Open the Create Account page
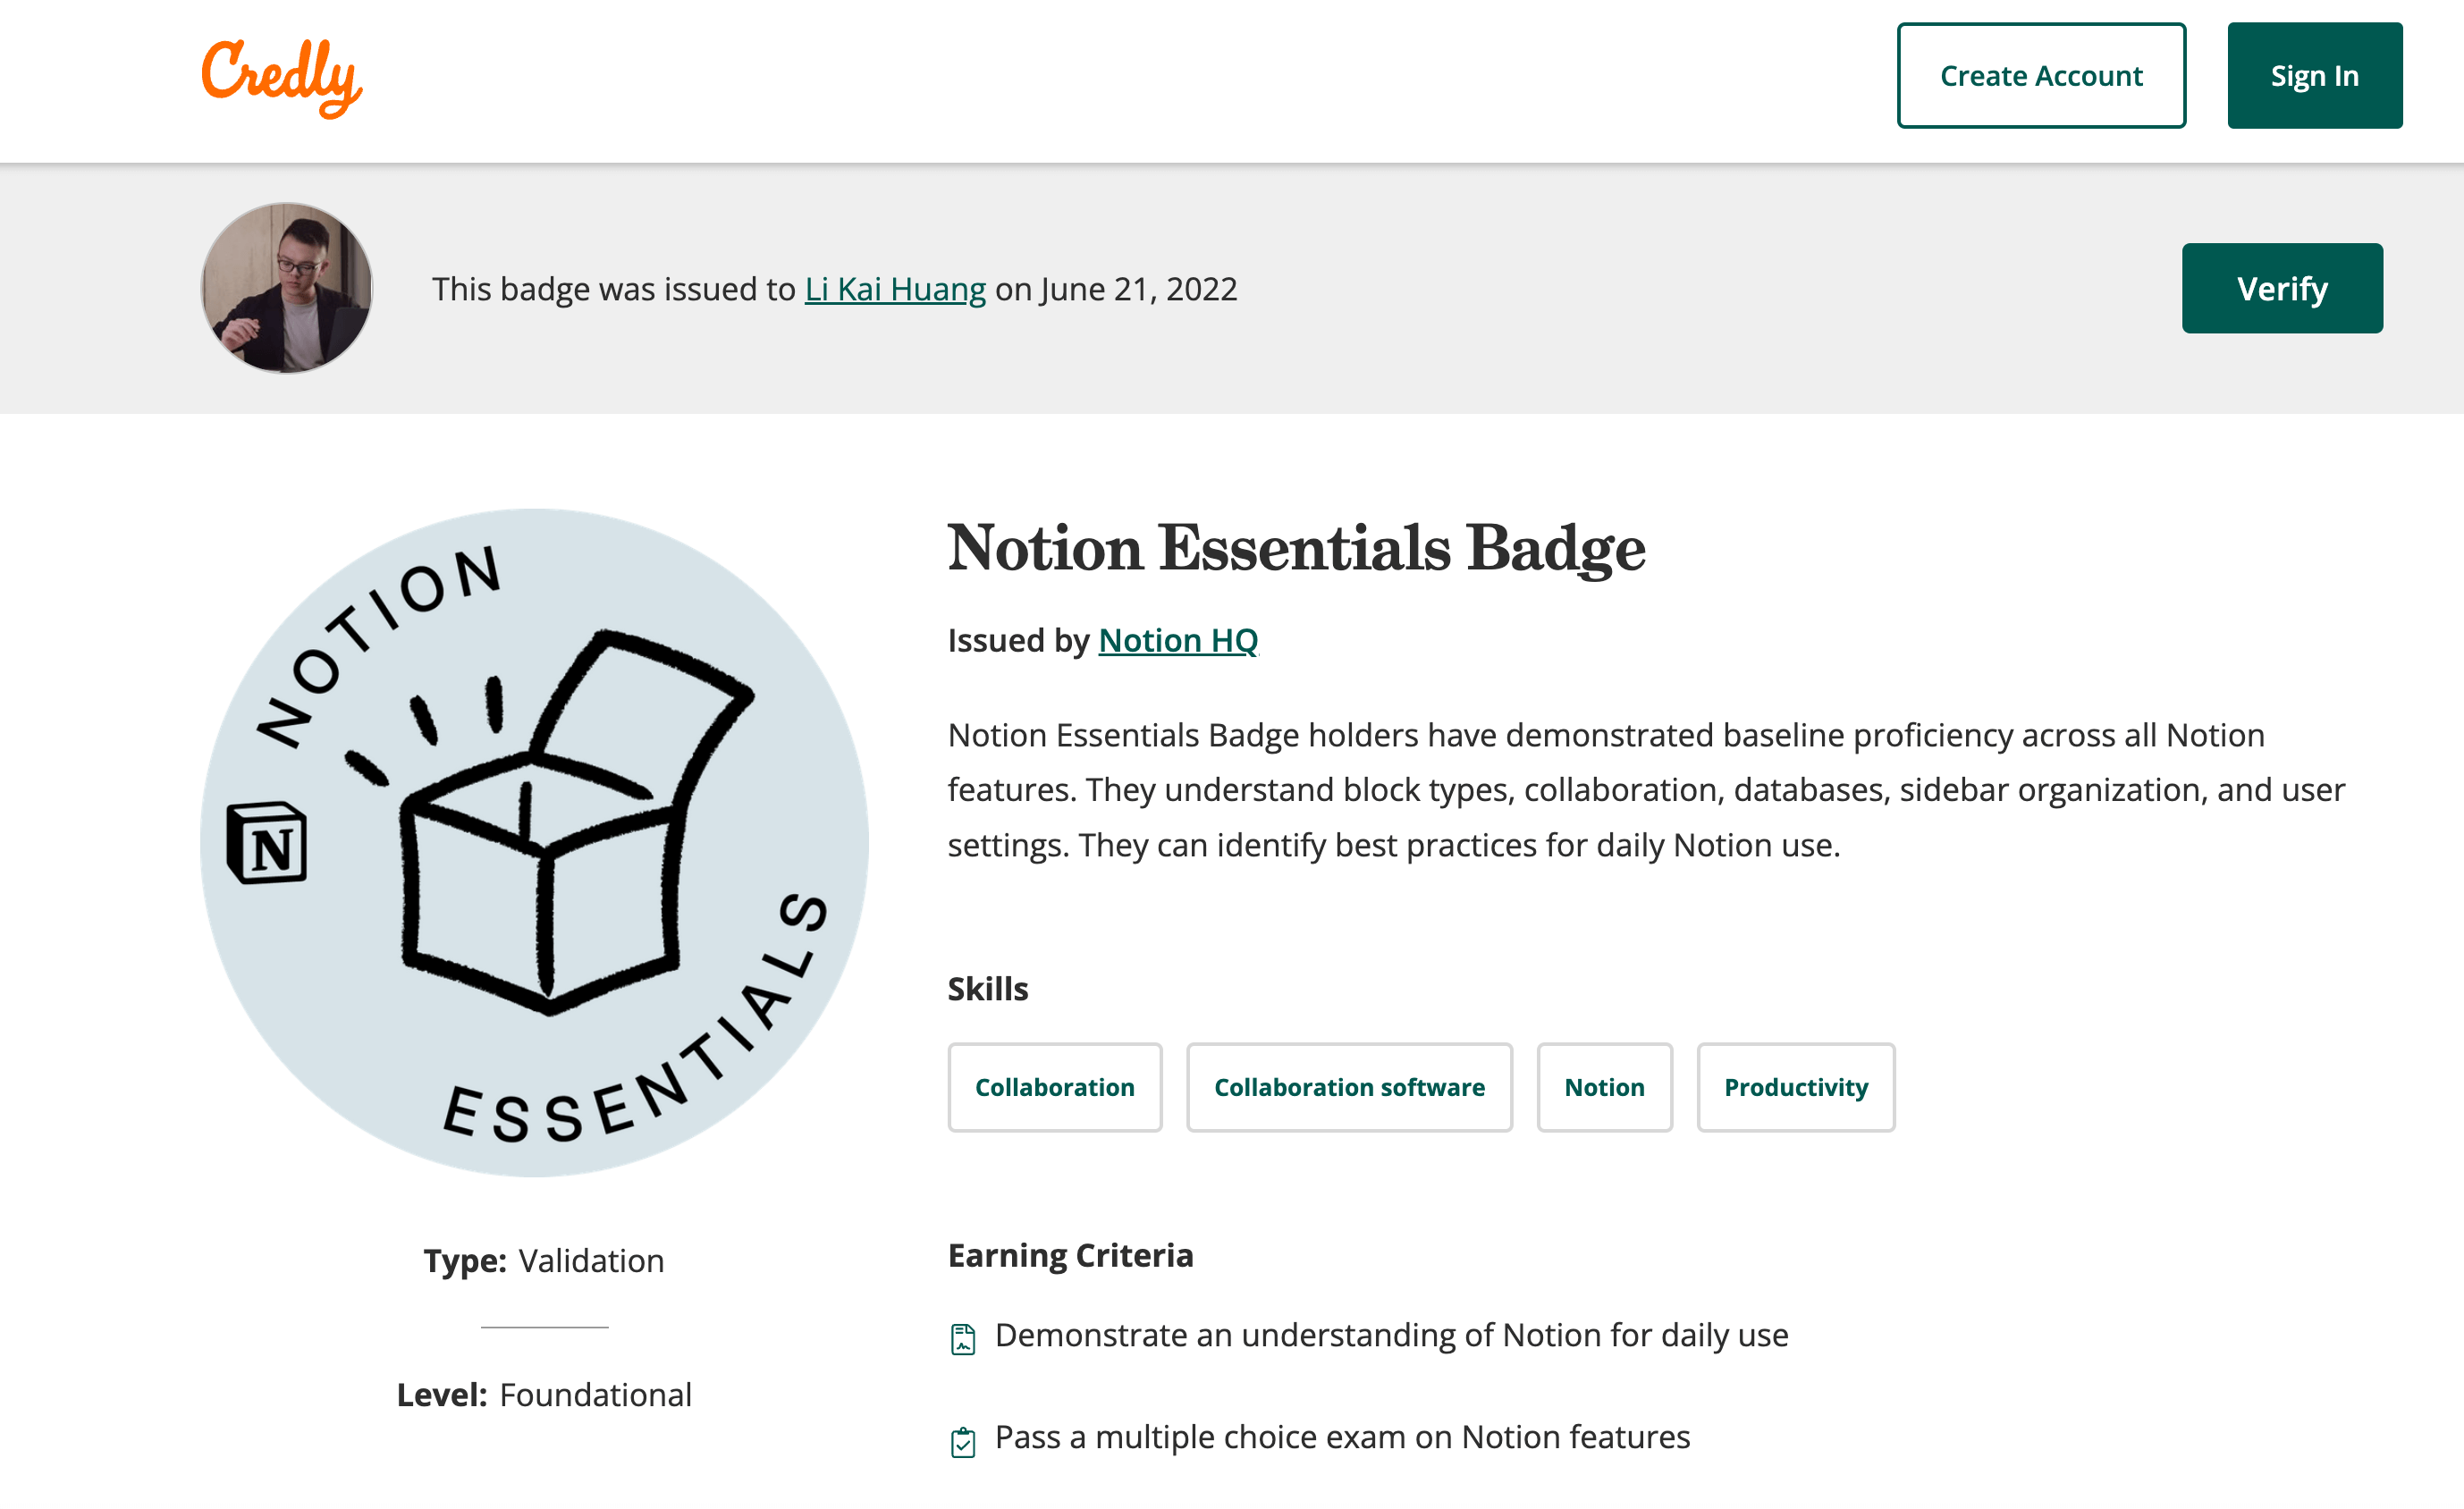 (x=2041, y=76)
